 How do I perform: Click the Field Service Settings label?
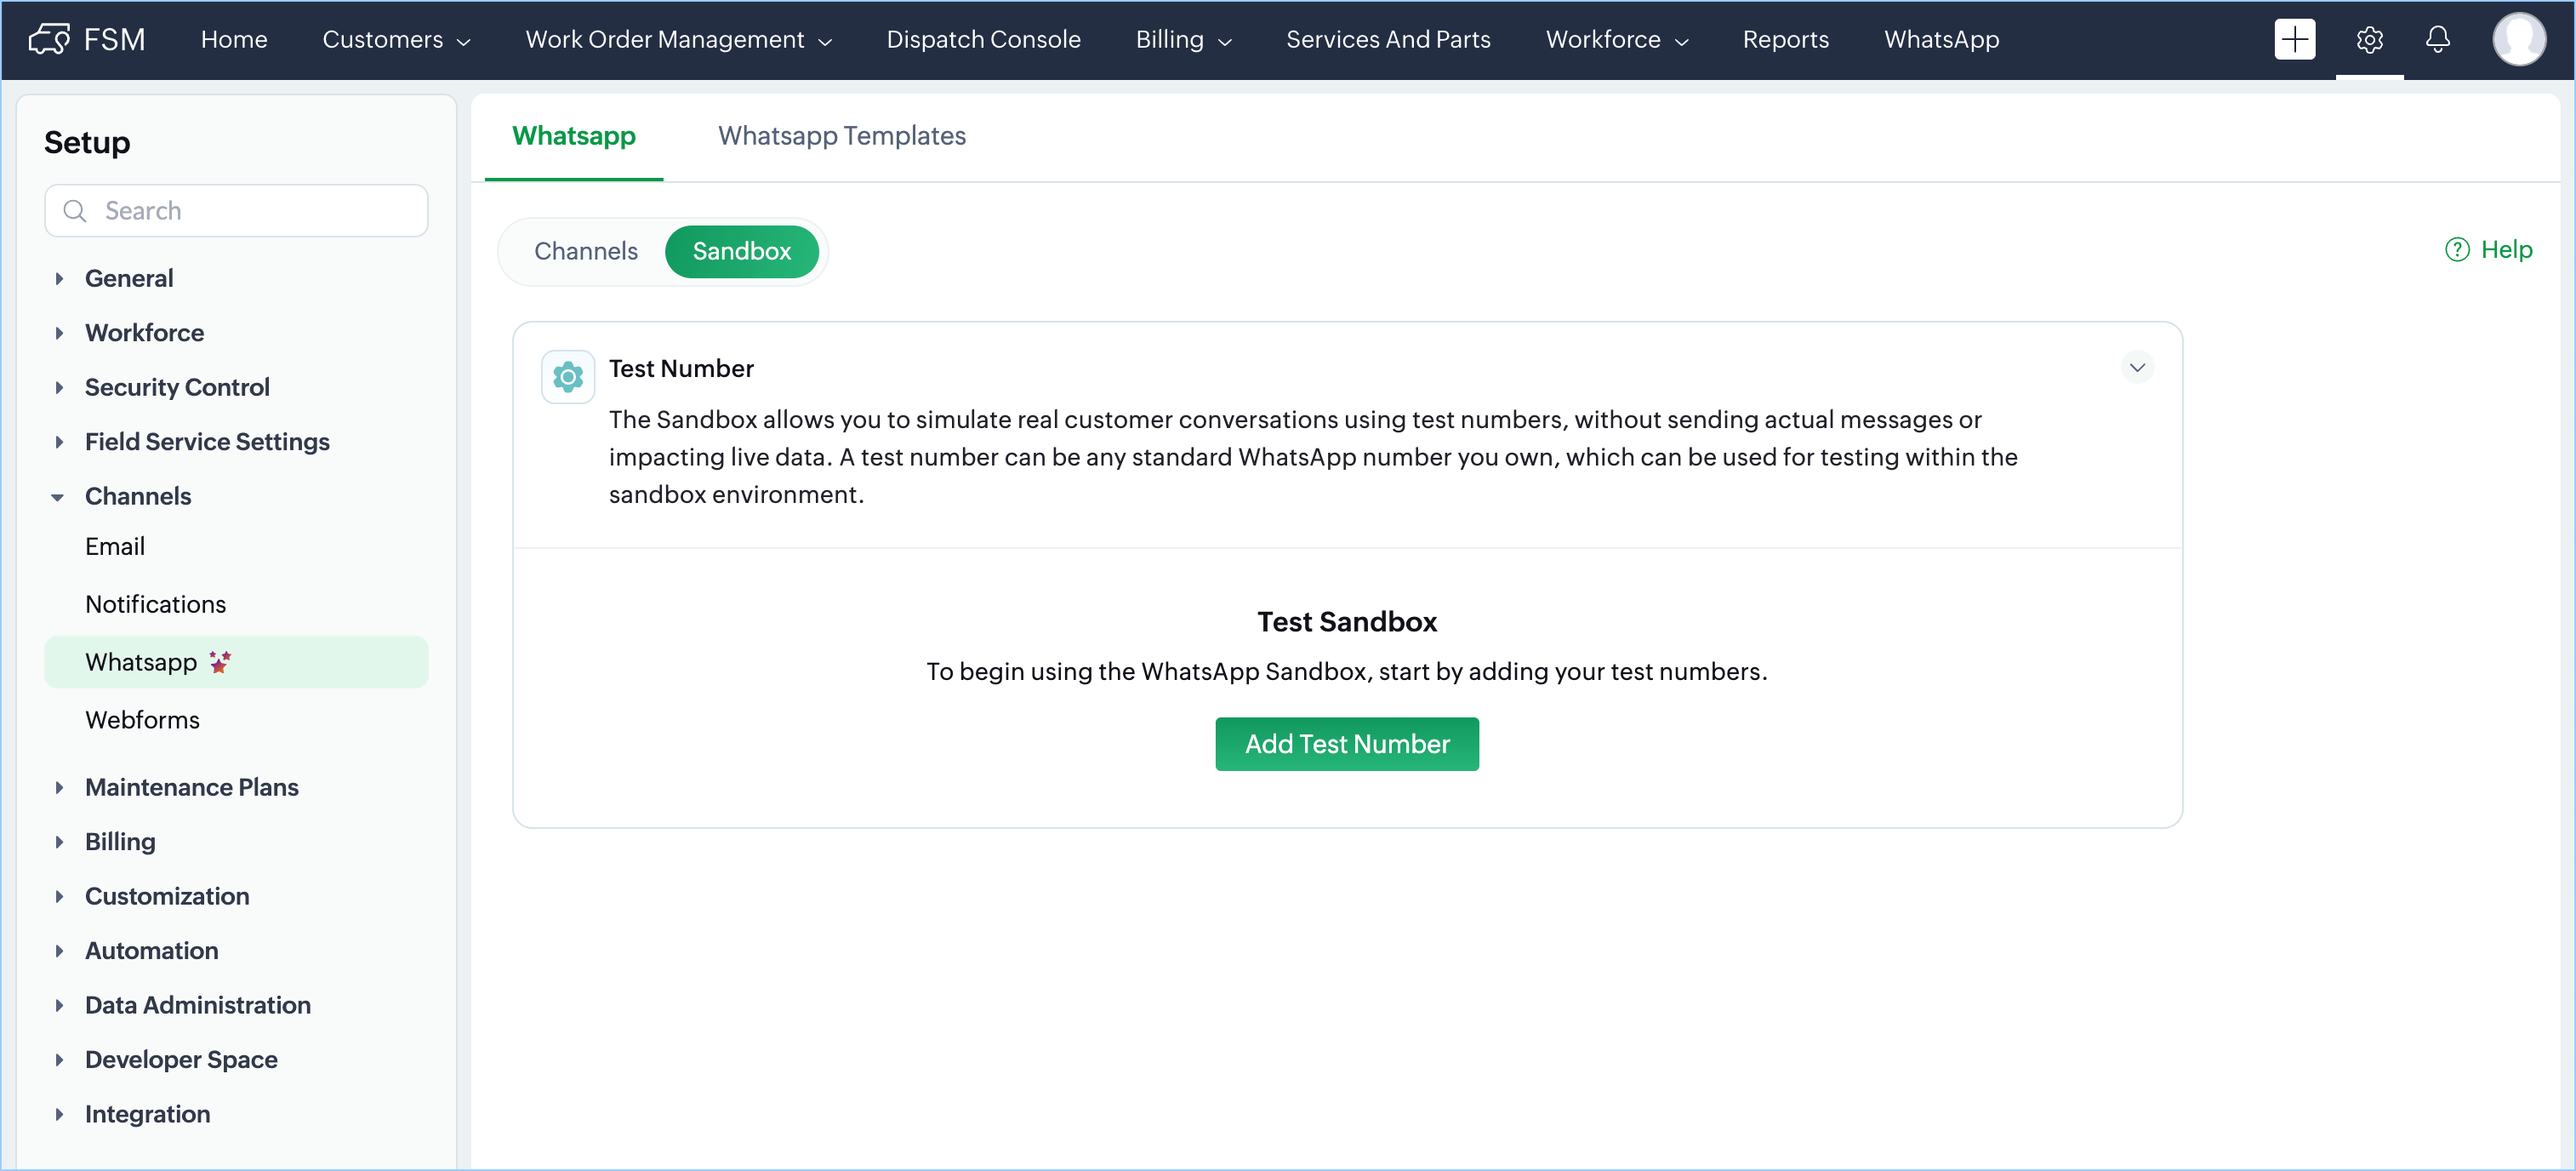coord(207,441)
